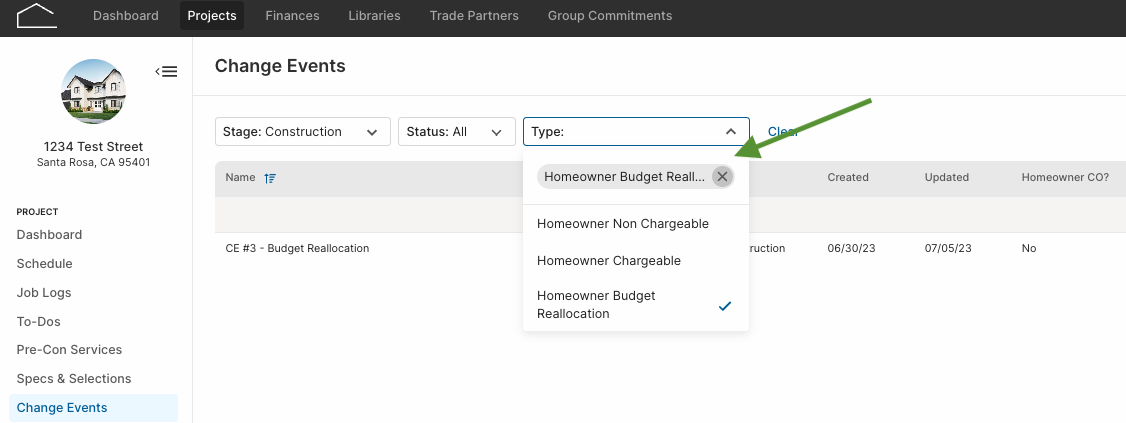Open the Stage: Construction dropdown

[x=302, y=131]
